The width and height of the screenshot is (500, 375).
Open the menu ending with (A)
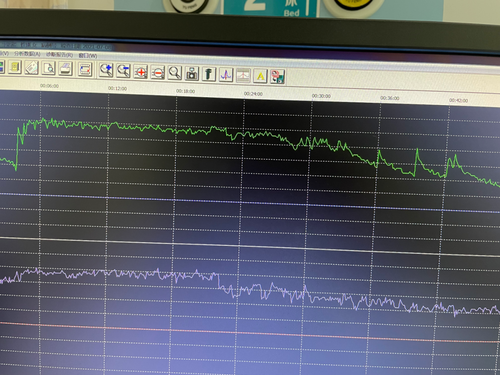(27, 54)
